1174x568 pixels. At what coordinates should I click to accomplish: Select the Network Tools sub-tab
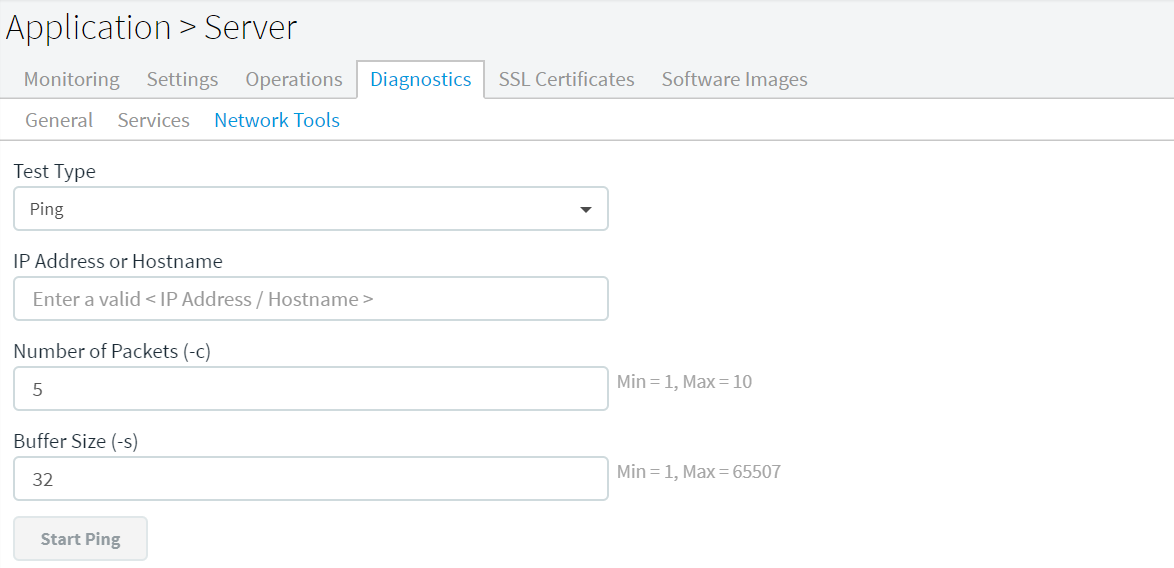click(x=277, y=120)
